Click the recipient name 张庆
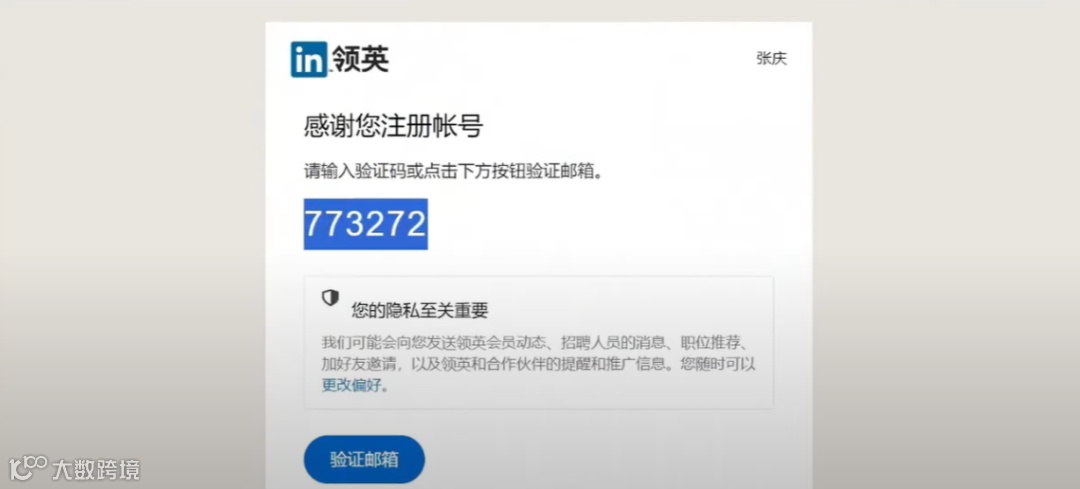The image size is (1080, 489). tap(771, 59)
